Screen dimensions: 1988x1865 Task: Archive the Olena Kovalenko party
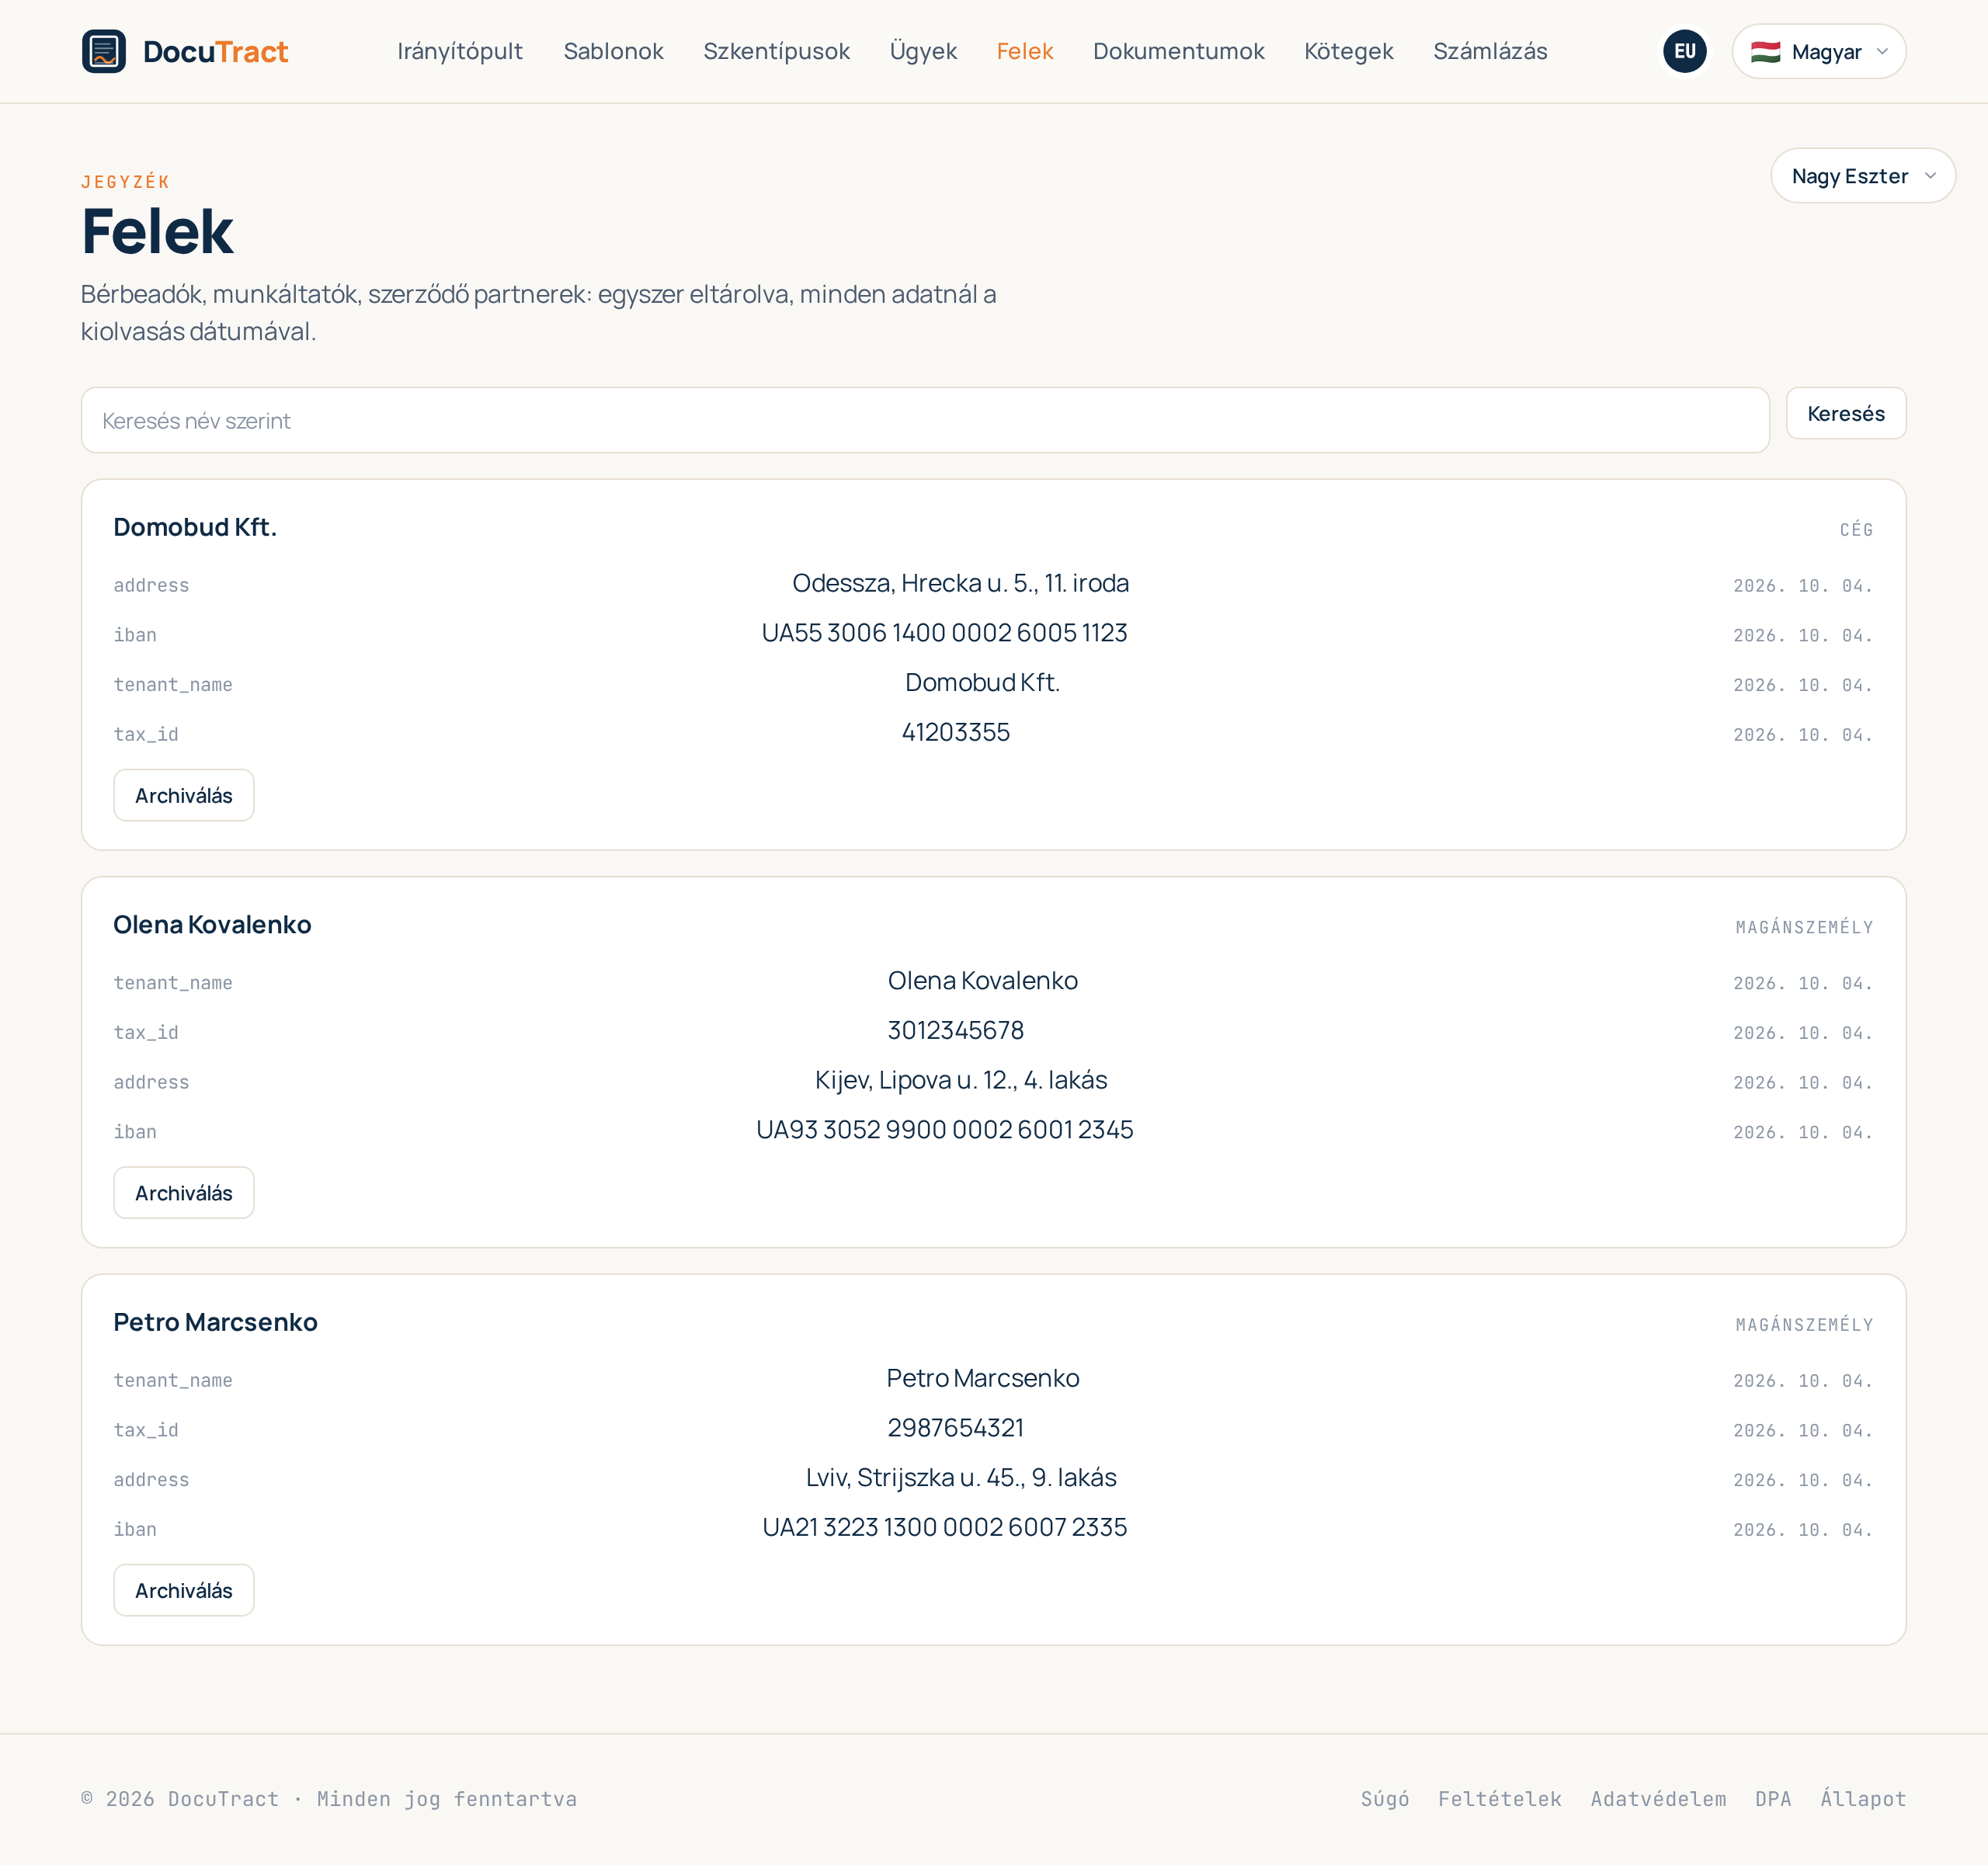[184, 1193]
